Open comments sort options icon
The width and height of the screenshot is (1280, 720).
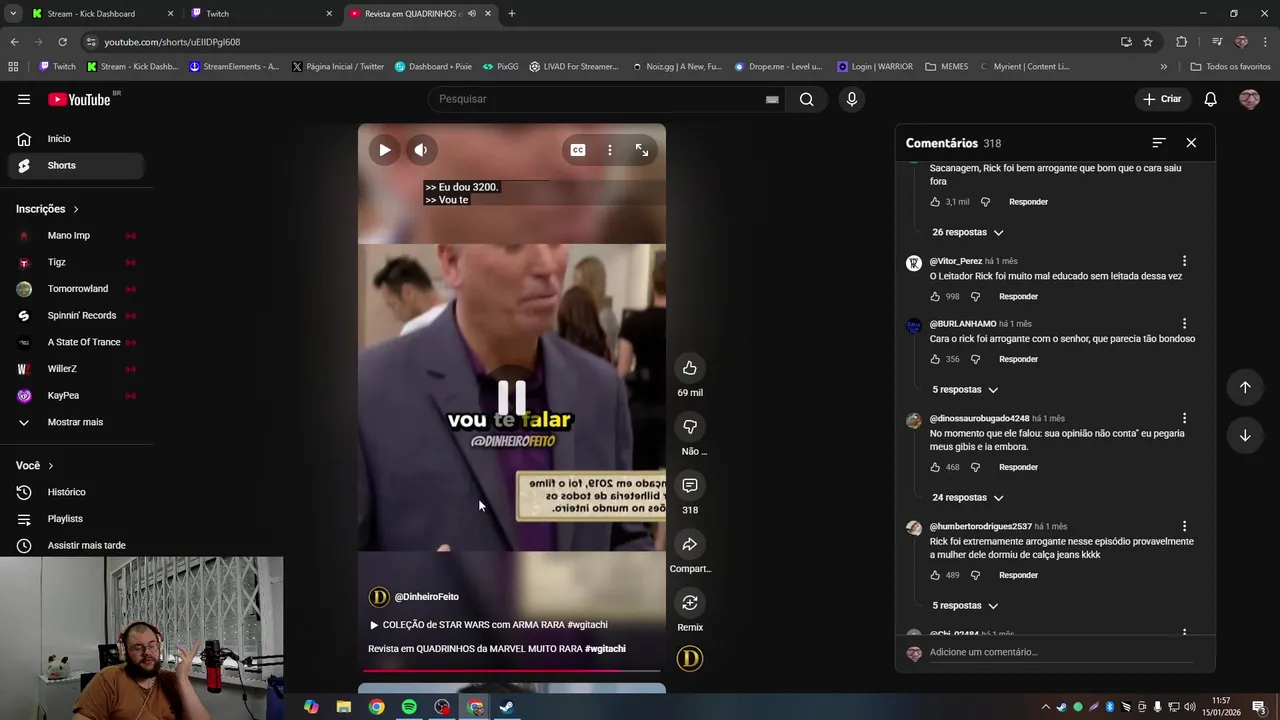tap(1159, 143)
